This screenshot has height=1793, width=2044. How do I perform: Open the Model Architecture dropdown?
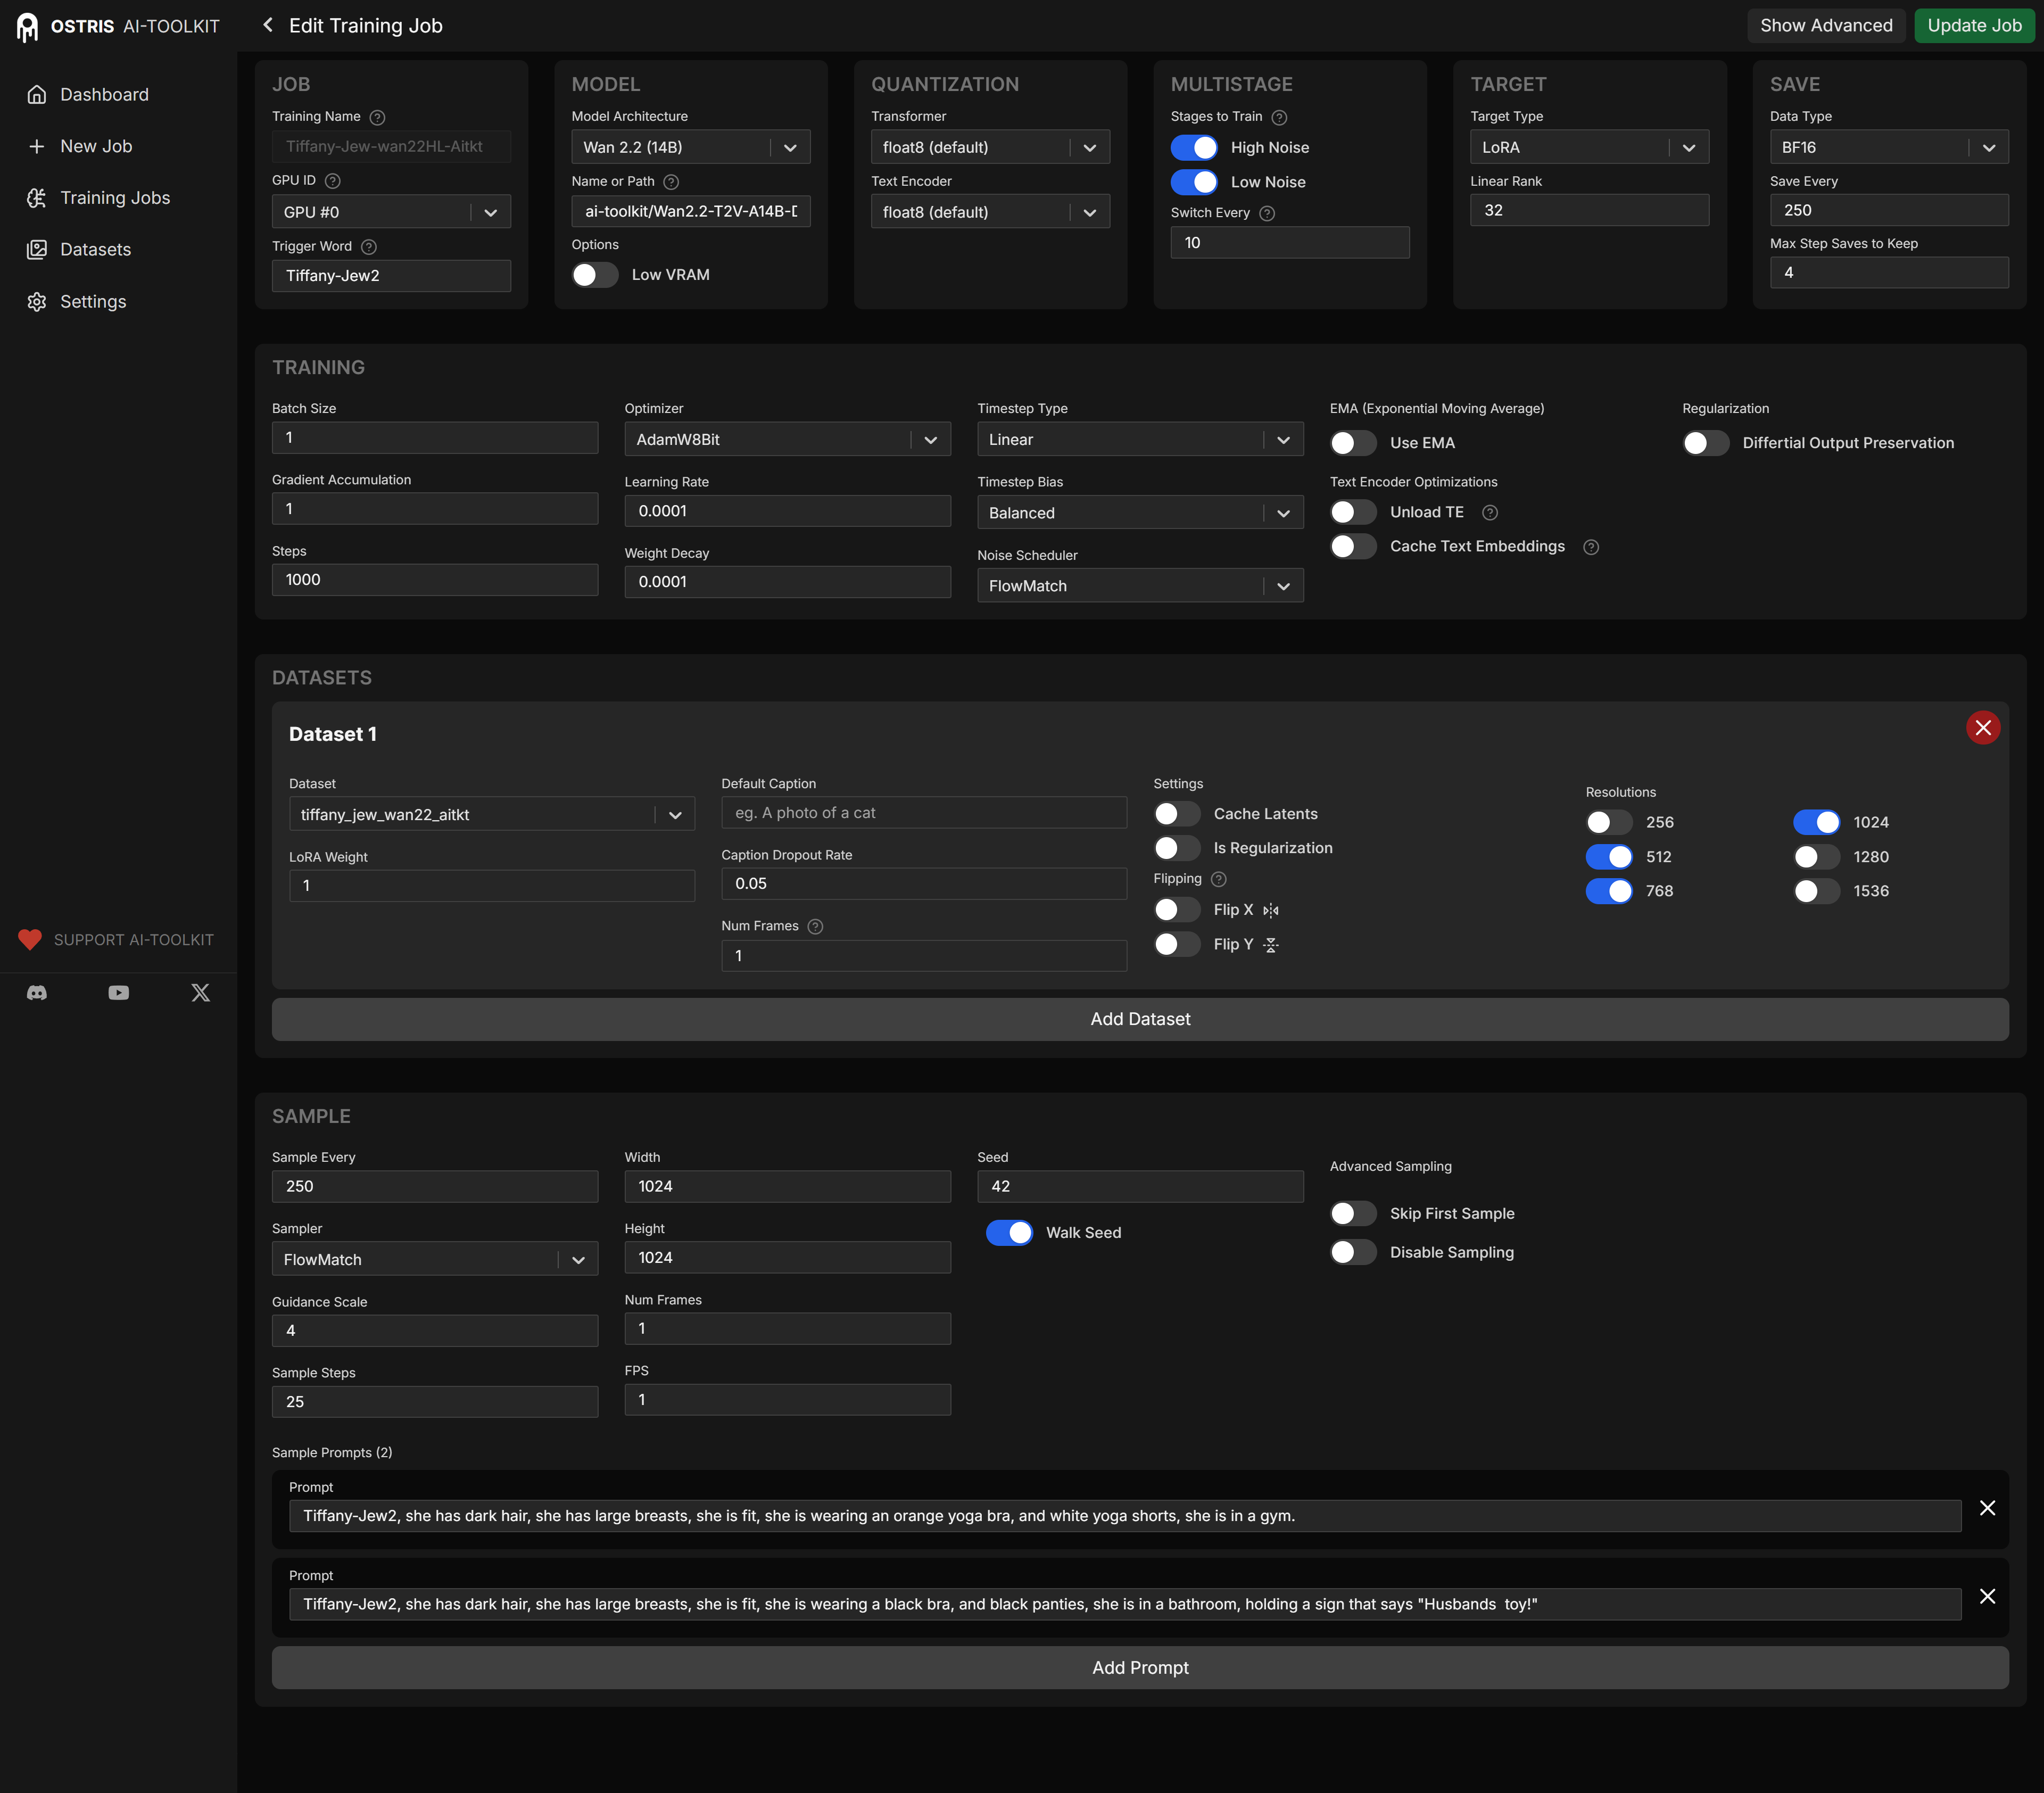click(x=690, y=147)
